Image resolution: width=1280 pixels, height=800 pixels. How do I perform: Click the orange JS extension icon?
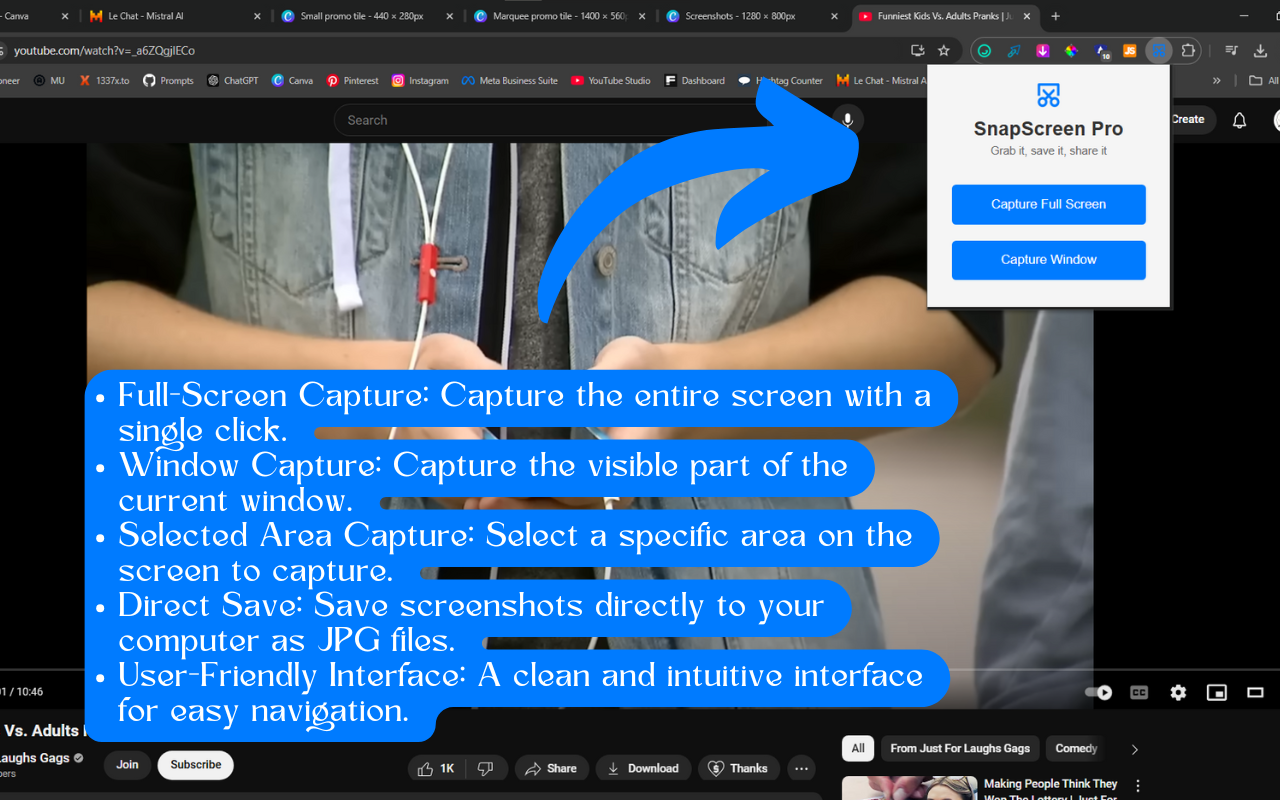pyautogui.click(x=1130, y=51)
